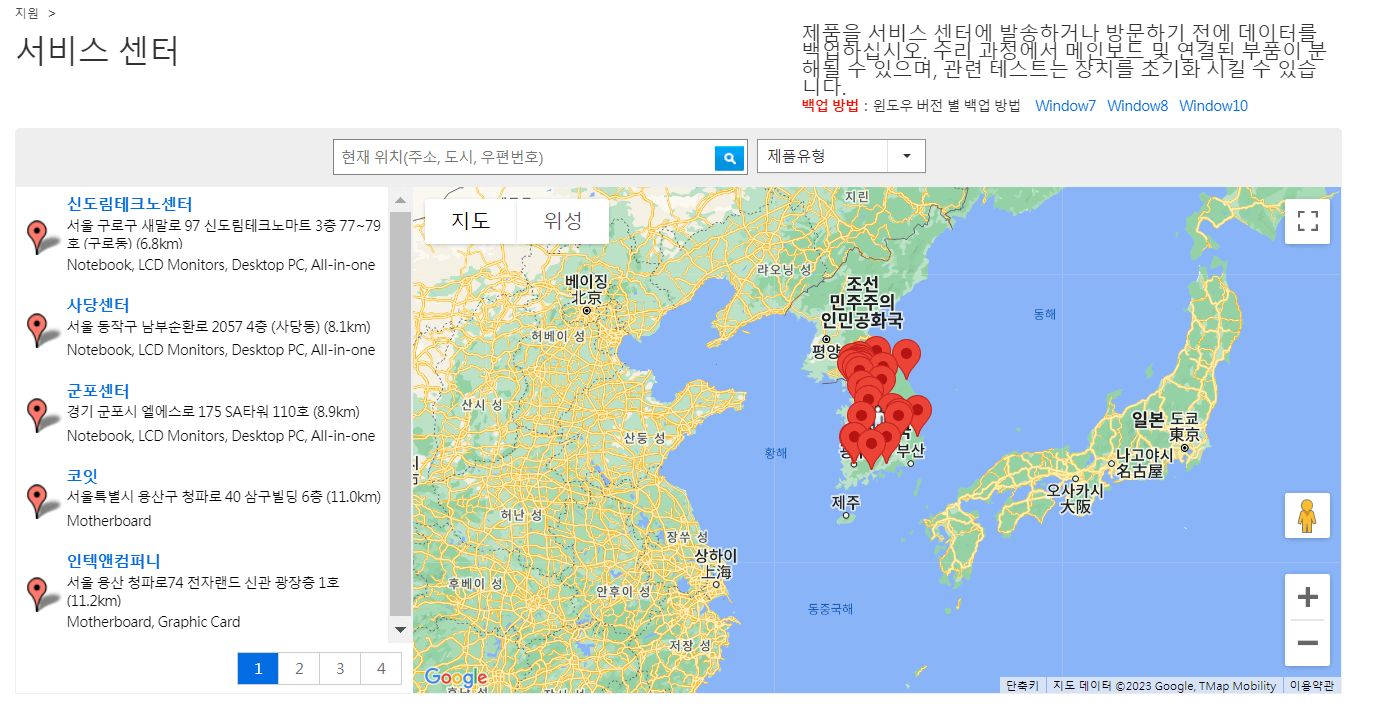Screen dimensions: 1375x727
Task: Click the Google logo on the map
Action: point(456,677)
